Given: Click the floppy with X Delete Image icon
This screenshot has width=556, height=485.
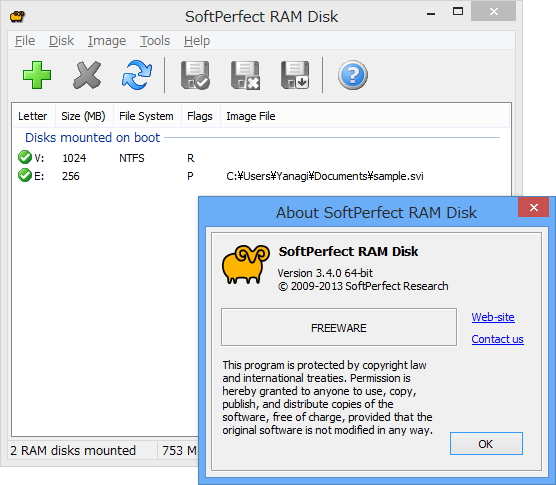Looking at the screenshot, I should coord(245,75).
